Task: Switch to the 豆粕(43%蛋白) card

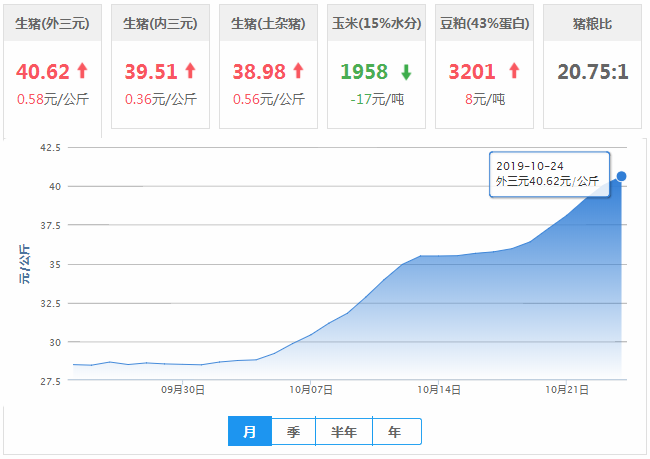Action: point(484,66)
